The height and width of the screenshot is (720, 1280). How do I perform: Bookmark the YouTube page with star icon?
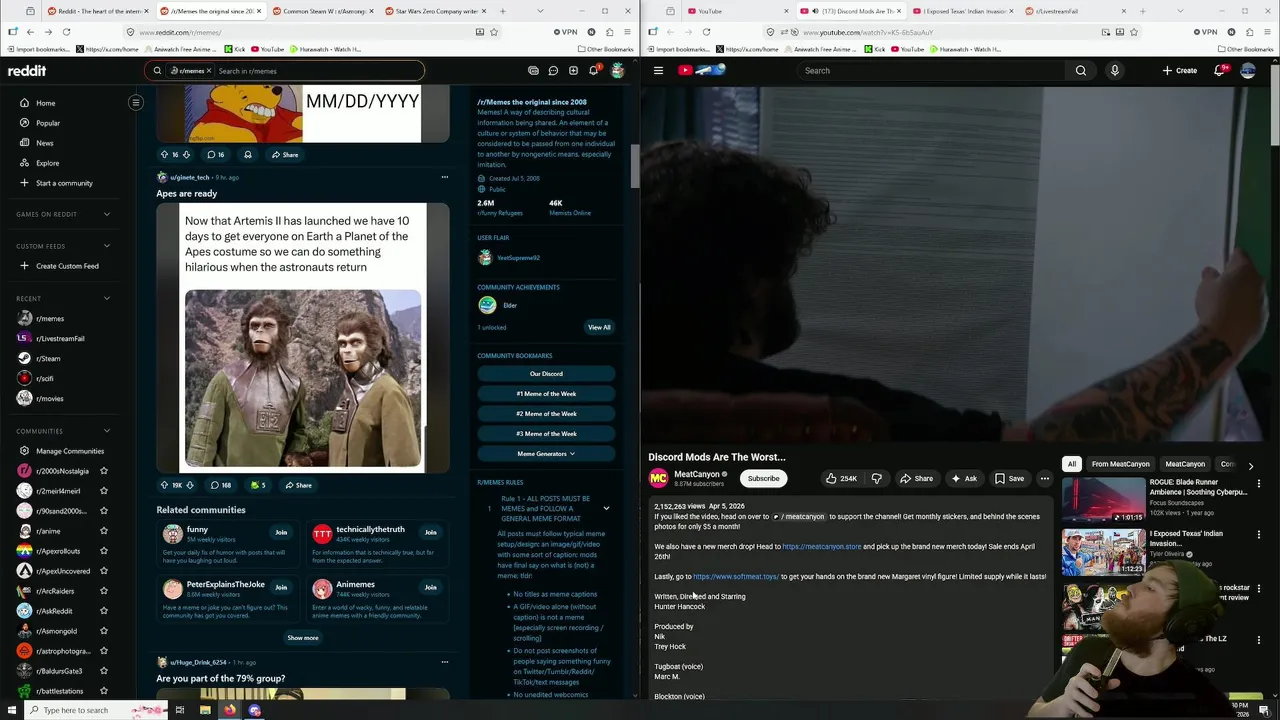pos(1134,32)
